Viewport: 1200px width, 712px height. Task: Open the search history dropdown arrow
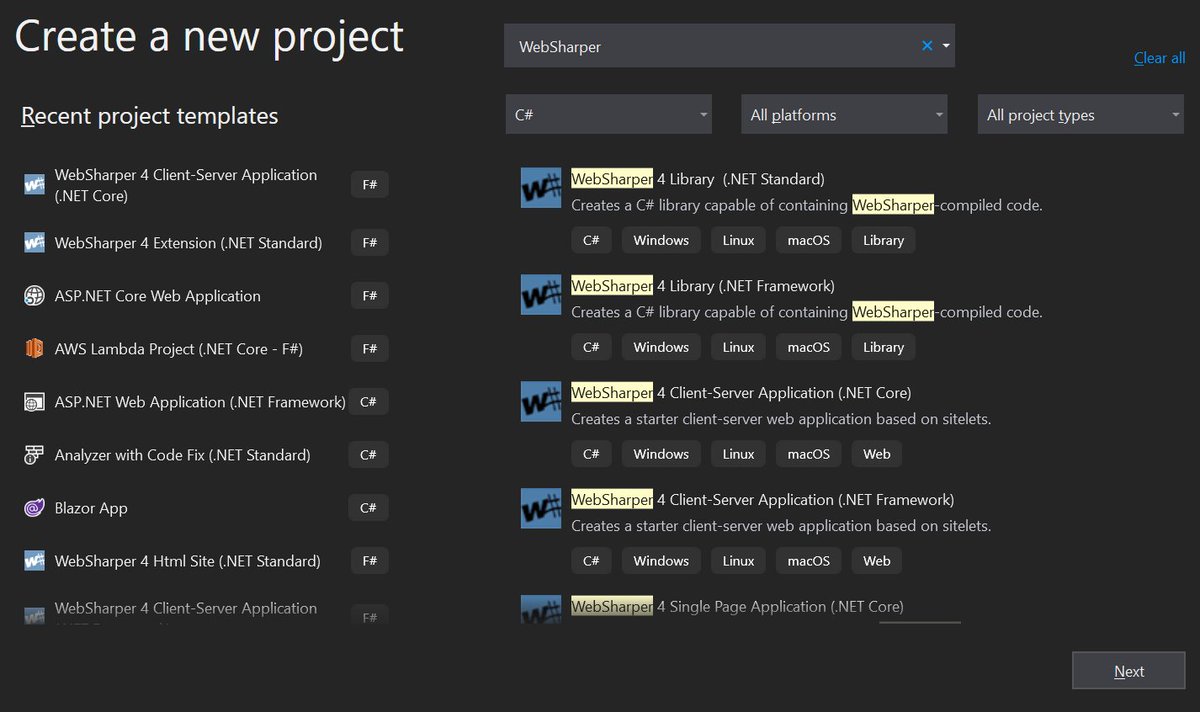[x=944, y=45]
